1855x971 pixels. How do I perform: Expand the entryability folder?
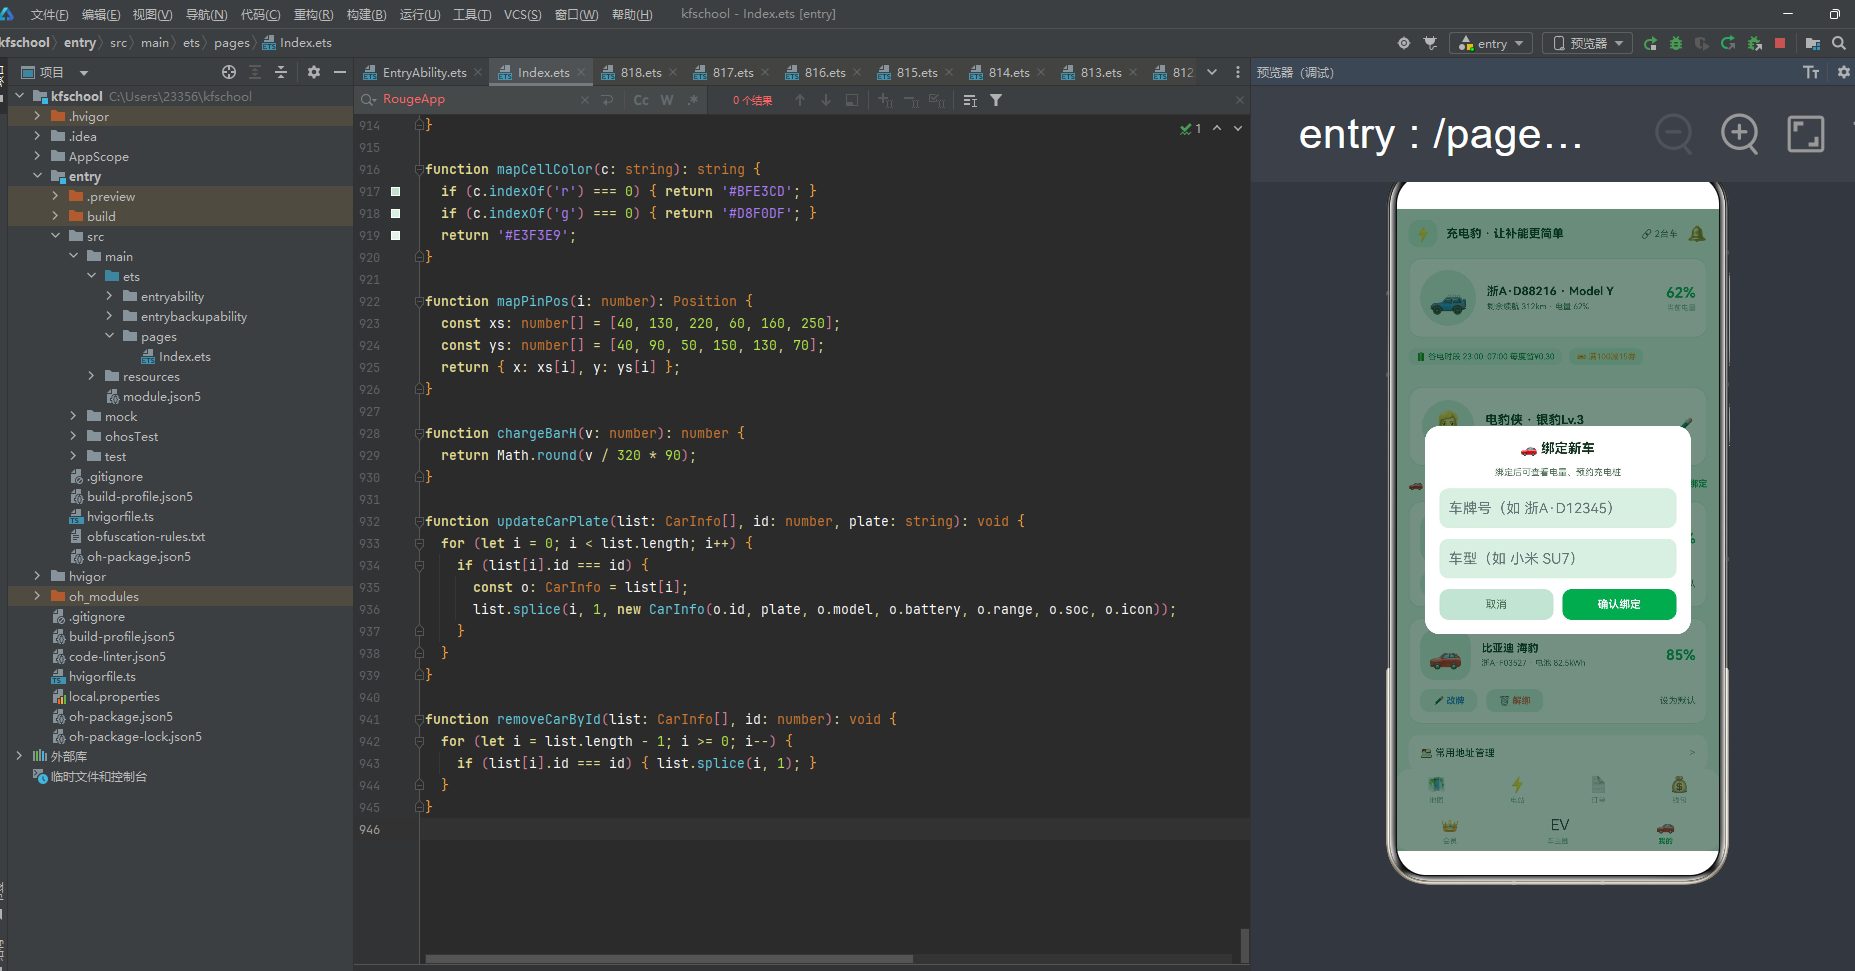coord(109,296)
